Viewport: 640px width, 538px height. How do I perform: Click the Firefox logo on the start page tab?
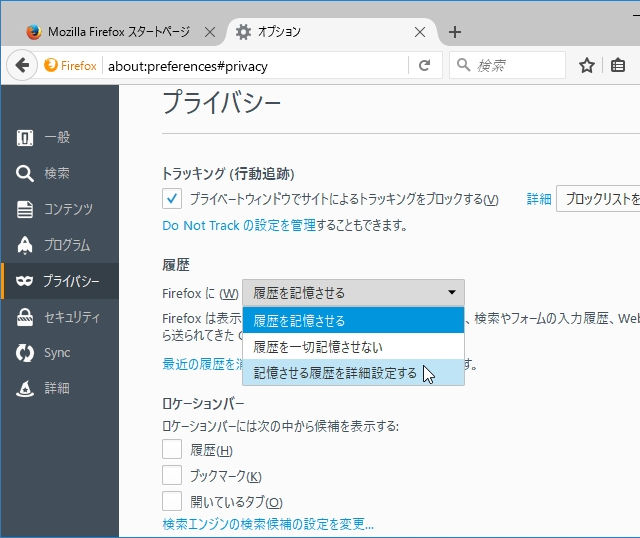(34, 32)
